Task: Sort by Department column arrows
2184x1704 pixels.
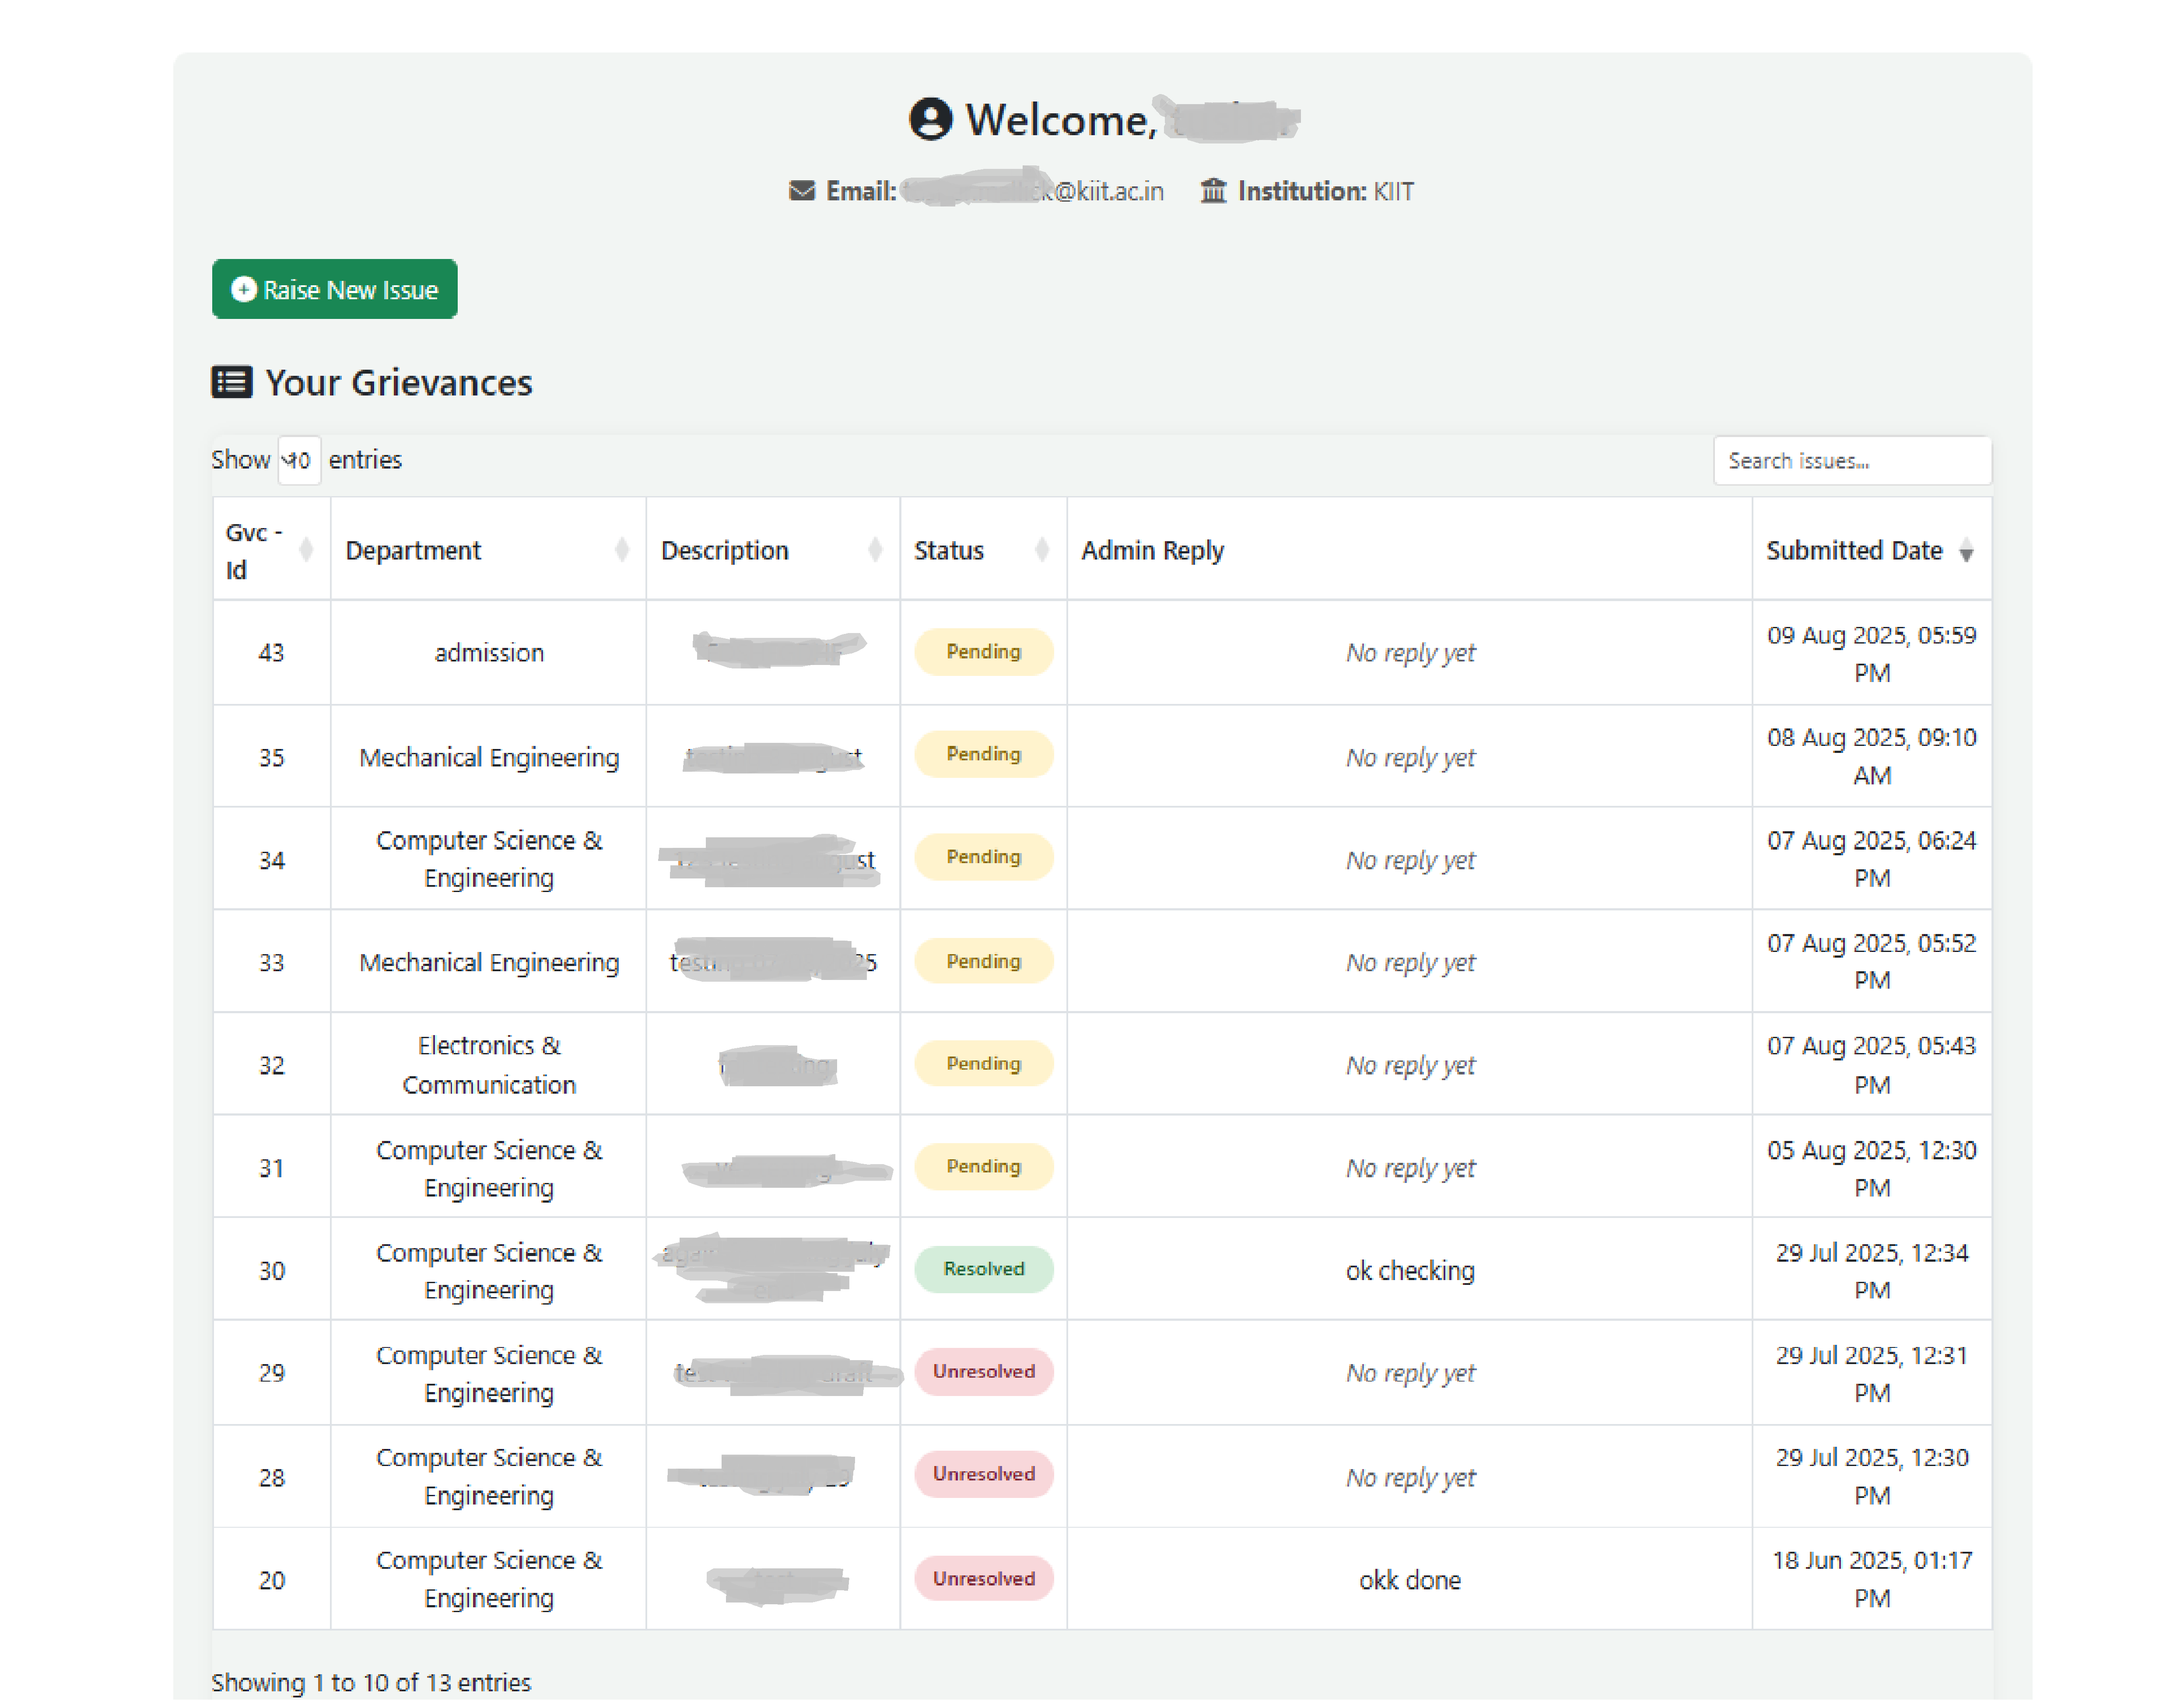Action: coord(621,550)
